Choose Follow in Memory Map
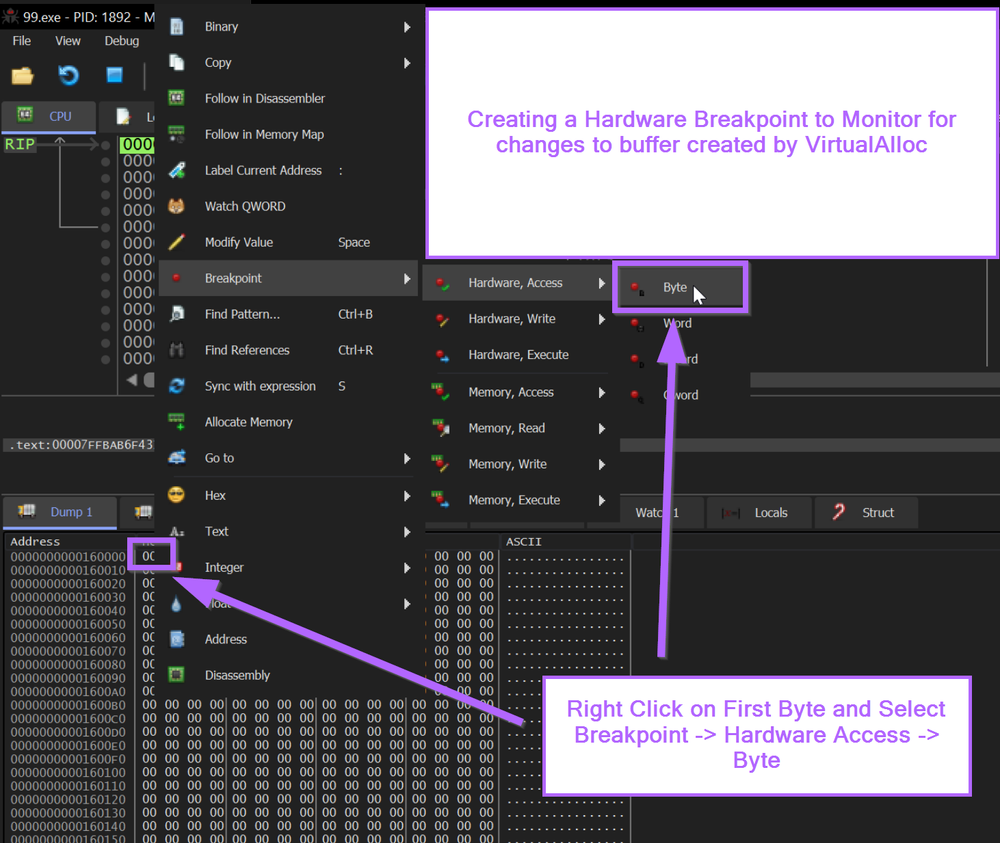 pos(264,135)
